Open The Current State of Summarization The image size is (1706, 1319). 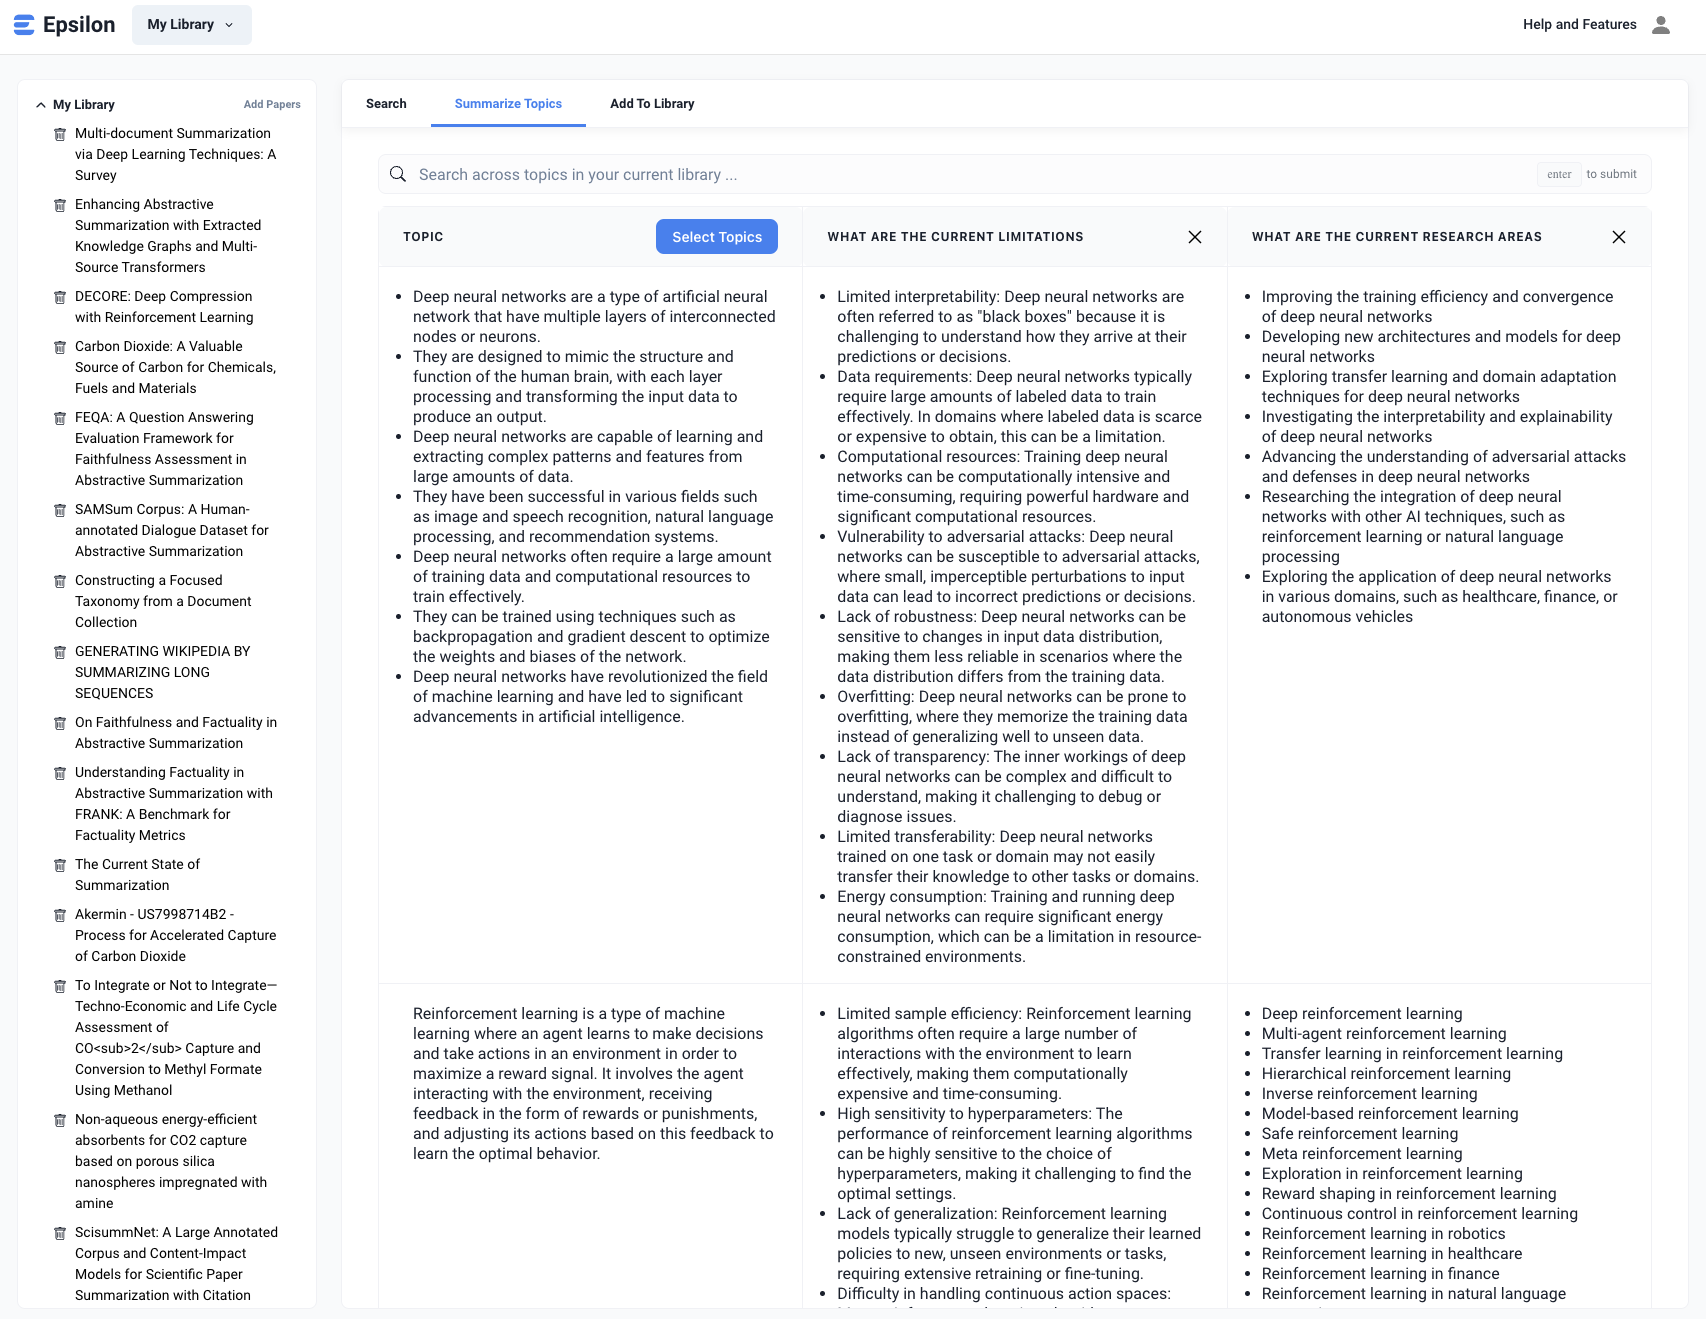pyautogui.click(x=137, y=875)
